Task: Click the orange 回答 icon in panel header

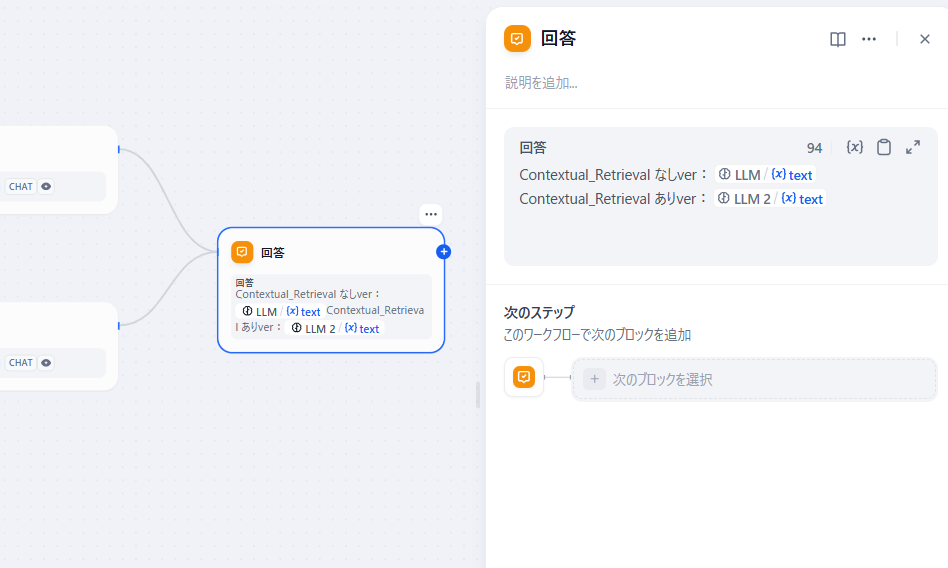Action: tap(517, 39)
